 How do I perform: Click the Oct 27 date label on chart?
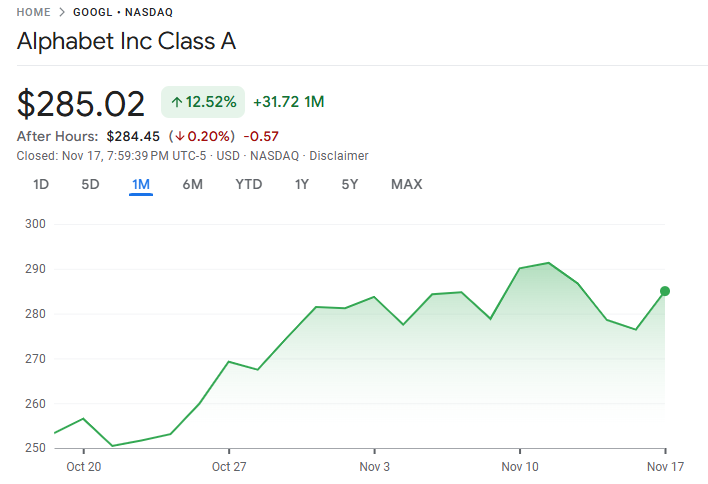pos(229,467)
